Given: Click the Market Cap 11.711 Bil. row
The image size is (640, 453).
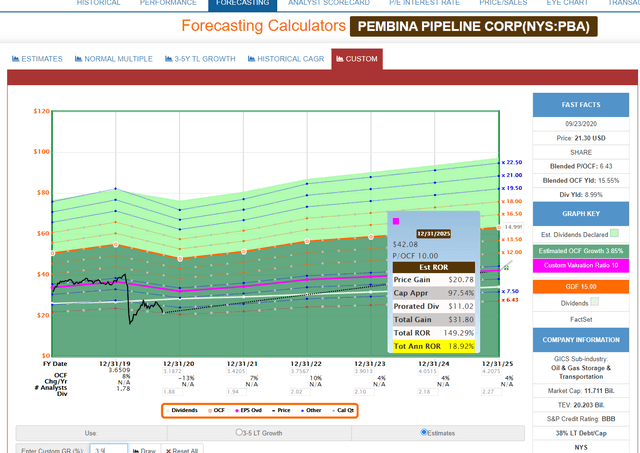Looking at the screenshot, I should pyautogui.click(x=581, y=391).
